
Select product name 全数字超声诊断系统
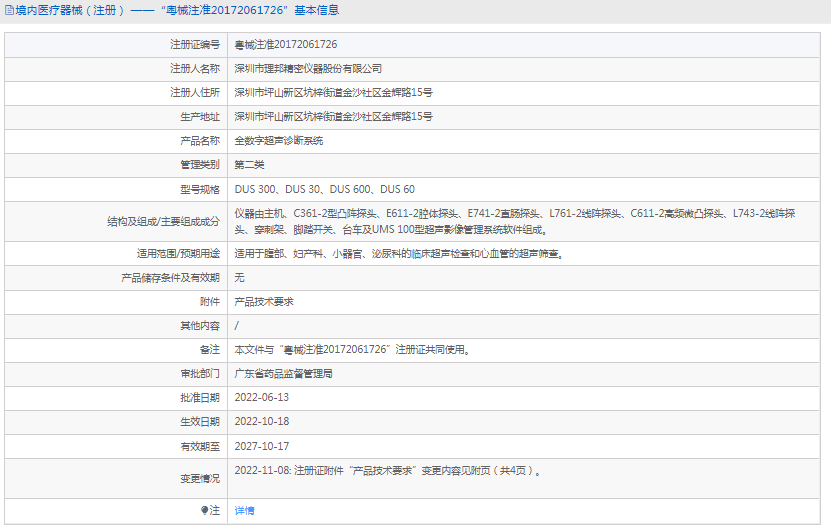click(x=279, y=140)
